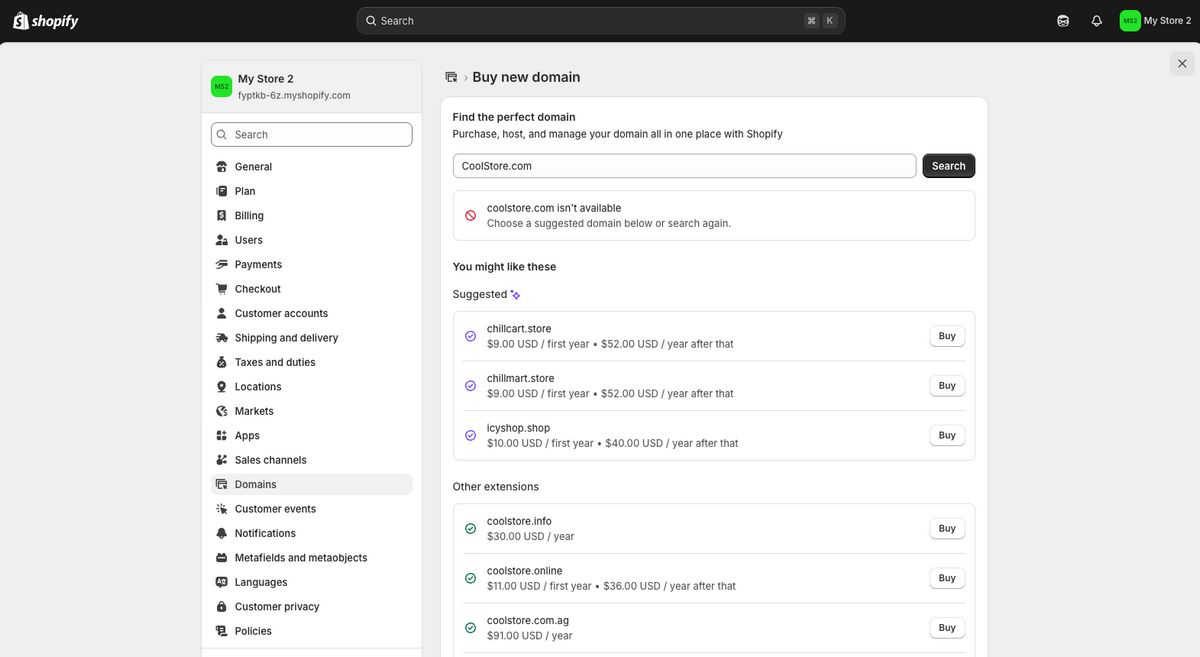Click the Checkout cart icon in the sidebar
Image resolution: width=1200 pixels, height=657 pixels.
tap(222, 289)
